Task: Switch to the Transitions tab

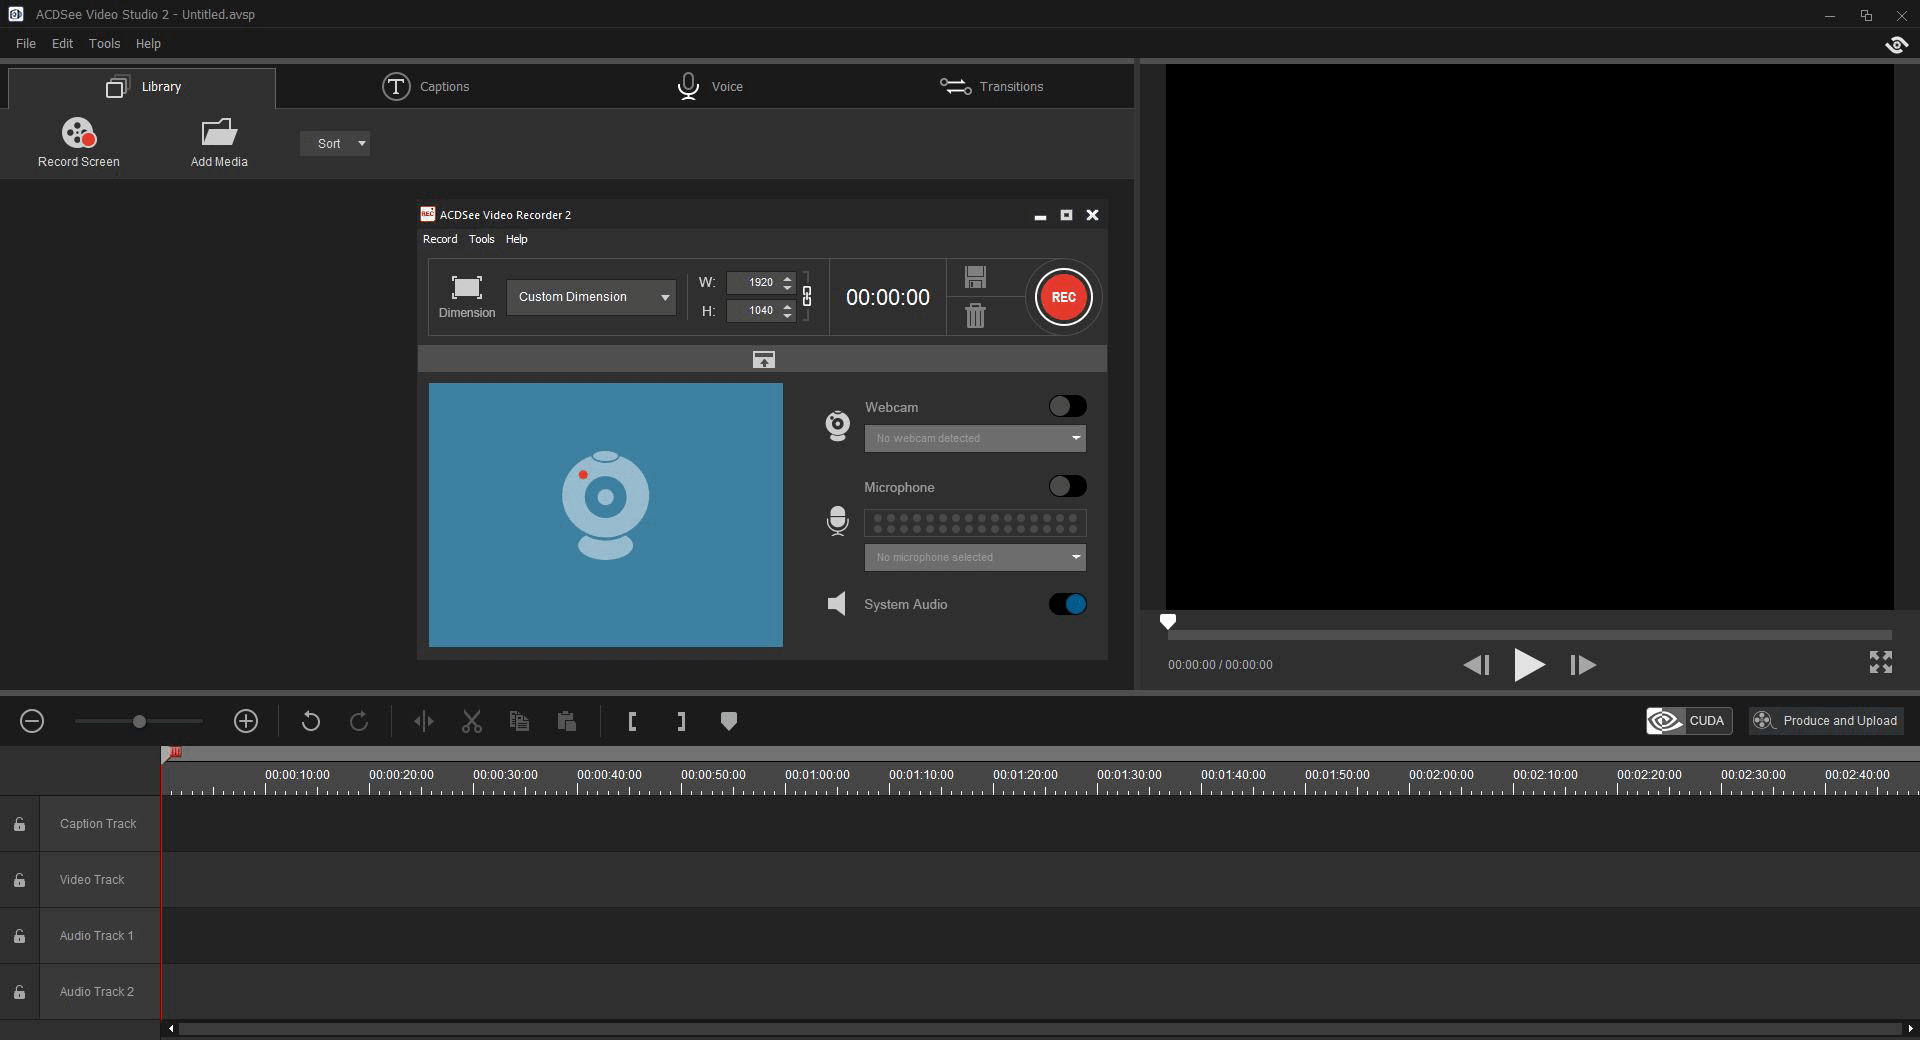Action: point(992,87)
